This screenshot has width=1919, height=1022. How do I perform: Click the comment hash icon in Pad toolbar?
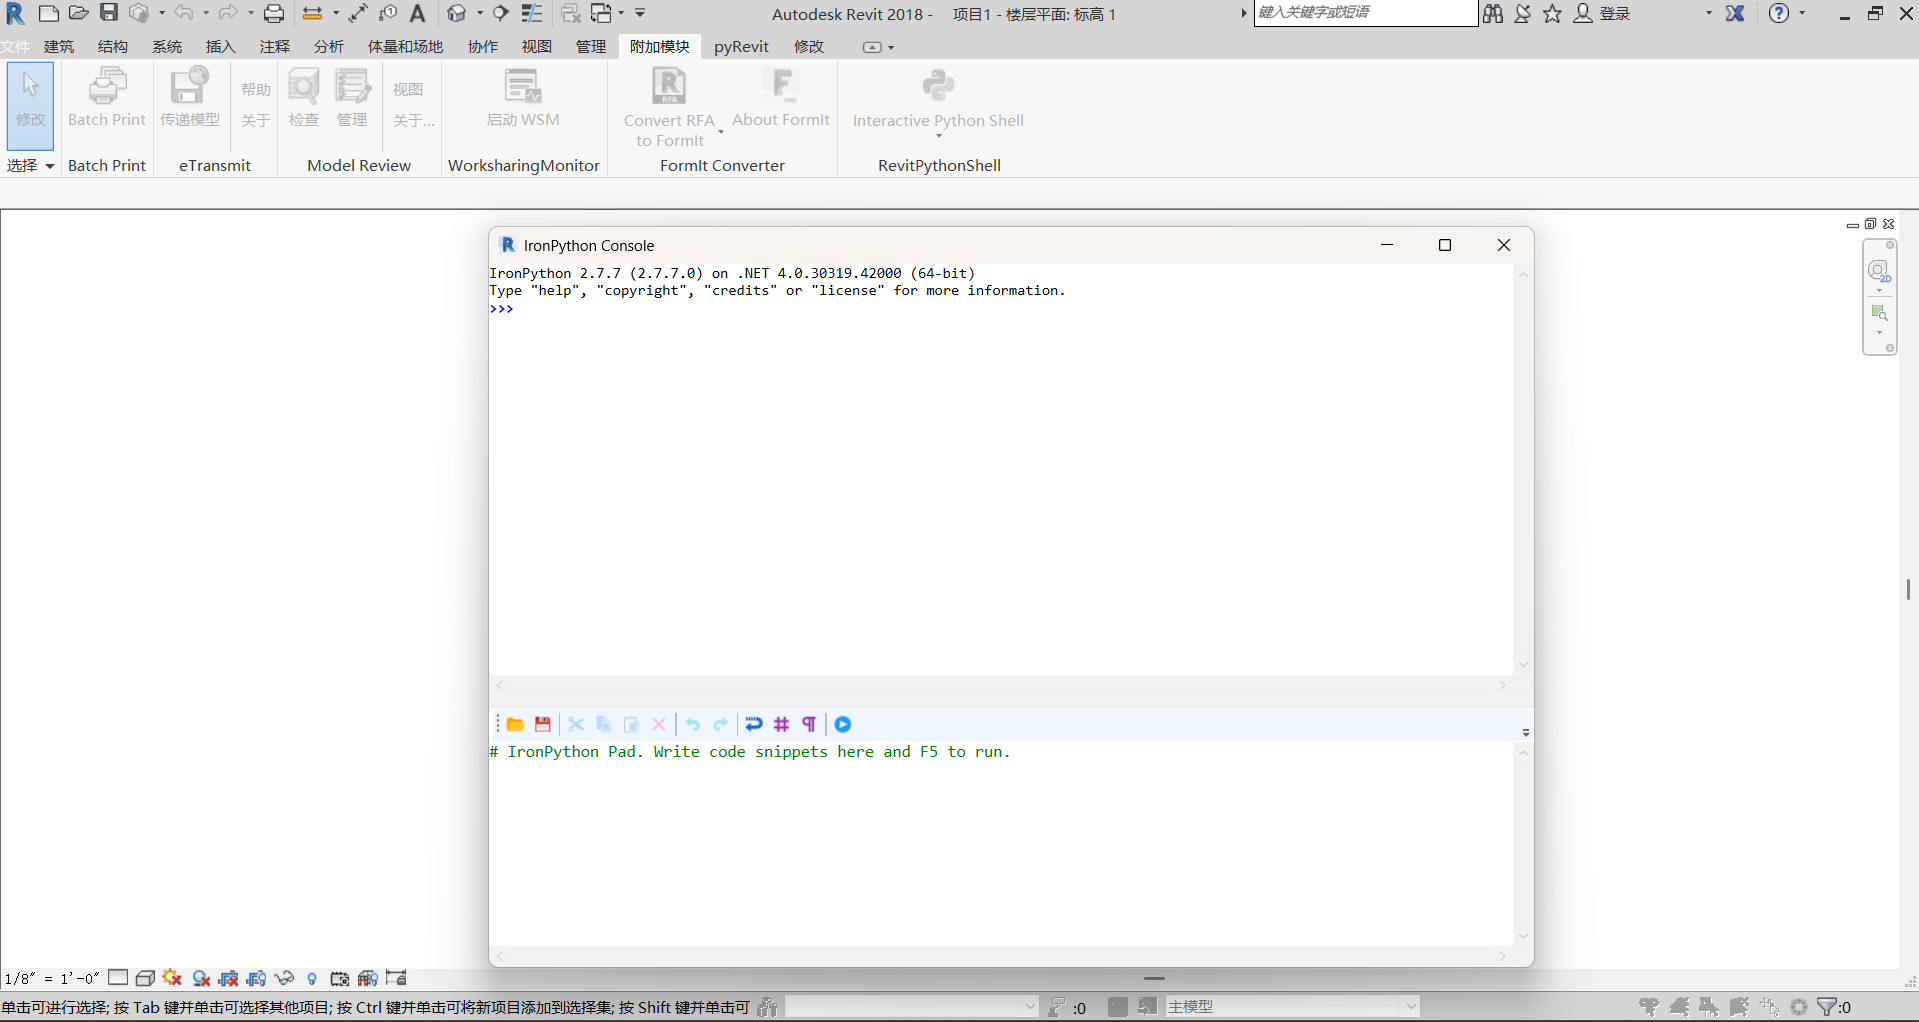point(782,724)
